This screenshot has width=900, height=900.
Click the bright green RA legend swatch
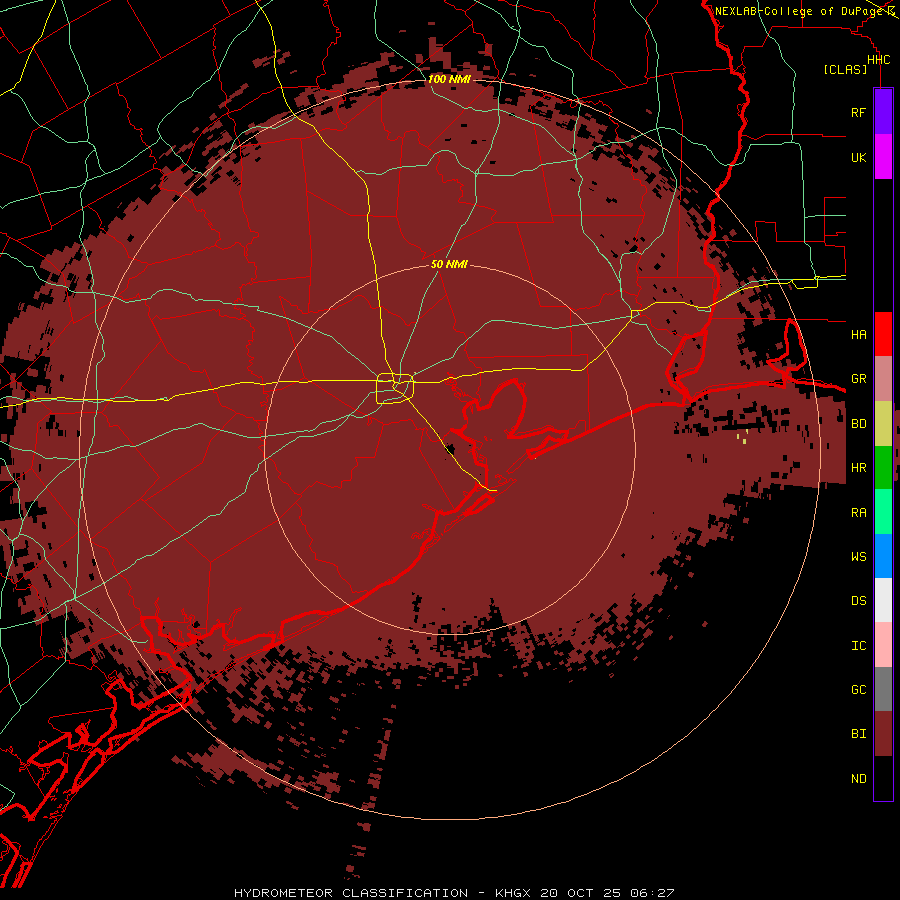pyautogui.click(x=883, y=512)
